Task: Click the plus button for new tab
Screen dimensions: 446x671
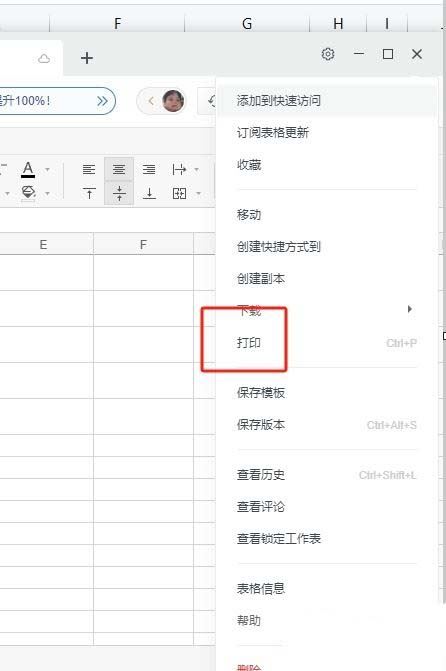Action: tap(87, 58)
